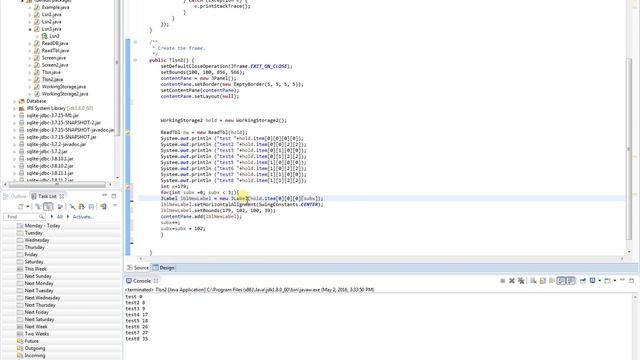The image size is (640, 360).
Task: Click the search magnifier in Find field
Action: pos(41,216)
